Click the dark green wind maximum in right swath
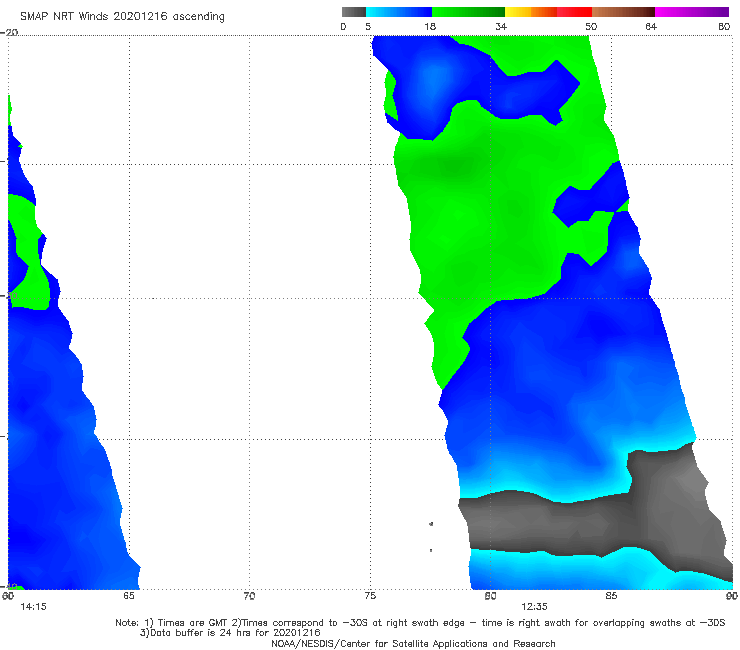 point(454,166)
